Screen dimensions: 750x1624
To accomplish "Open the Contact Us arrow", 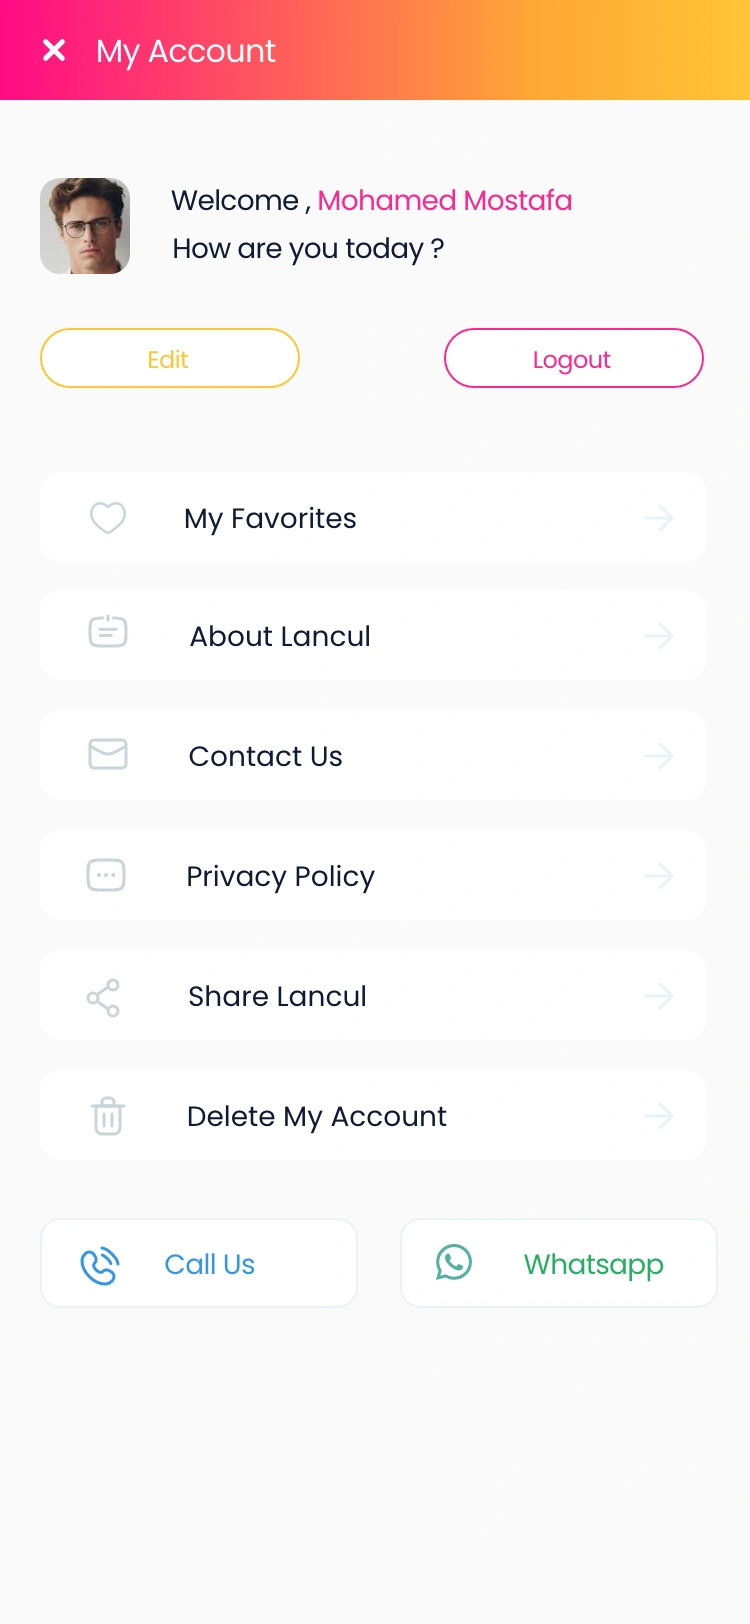I will pyautogui.click(x=658, y=756).
